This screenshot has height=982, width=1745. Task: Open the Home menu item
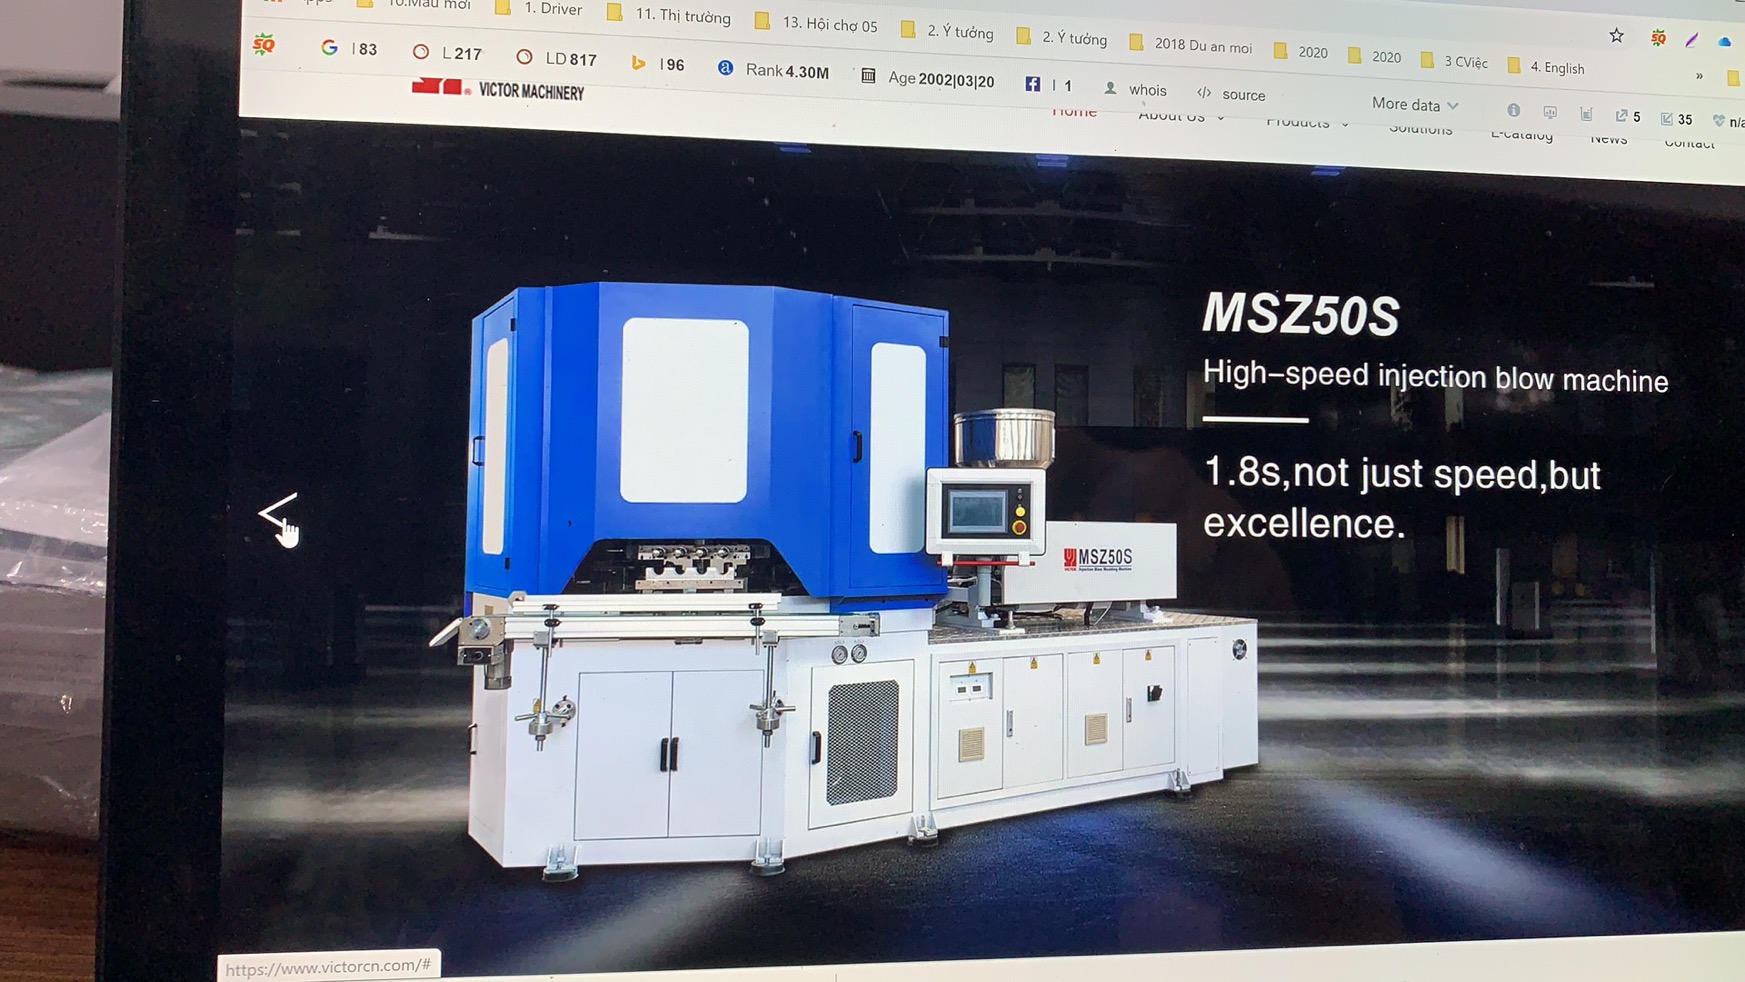(x=1074, y=111)
